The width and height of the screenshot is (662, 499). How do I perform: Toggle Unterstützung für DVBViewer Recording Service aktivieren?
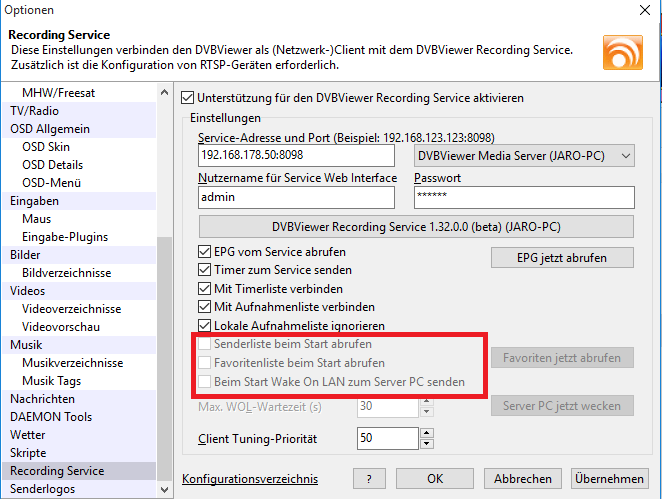pyautogui.click(x=187, y=98)
